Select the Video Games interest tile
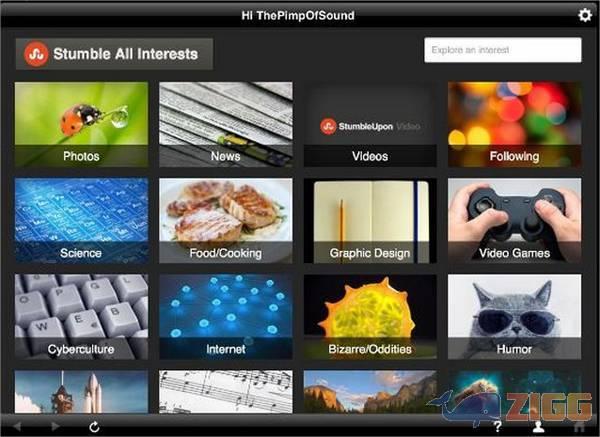Image resolution: width=600 pixels, height=437 pixels. 515,220
